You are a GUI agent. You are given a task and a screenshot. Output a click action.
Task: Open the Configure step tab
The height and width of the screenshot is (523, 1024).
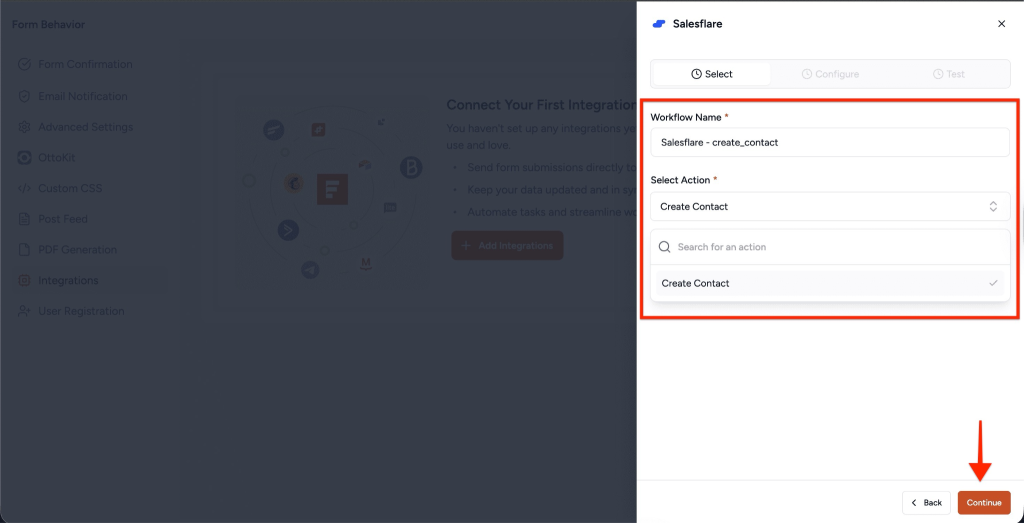pyautogui.click(x=830, y=74)
